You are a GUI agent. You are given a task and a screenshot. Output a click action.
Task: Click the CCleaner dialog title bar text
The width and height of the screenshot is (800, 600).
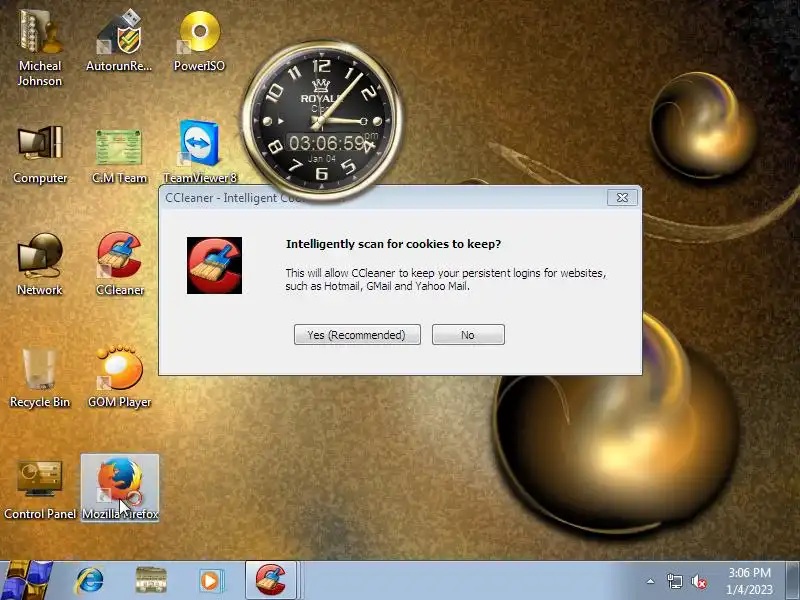[x=235, y=198]
